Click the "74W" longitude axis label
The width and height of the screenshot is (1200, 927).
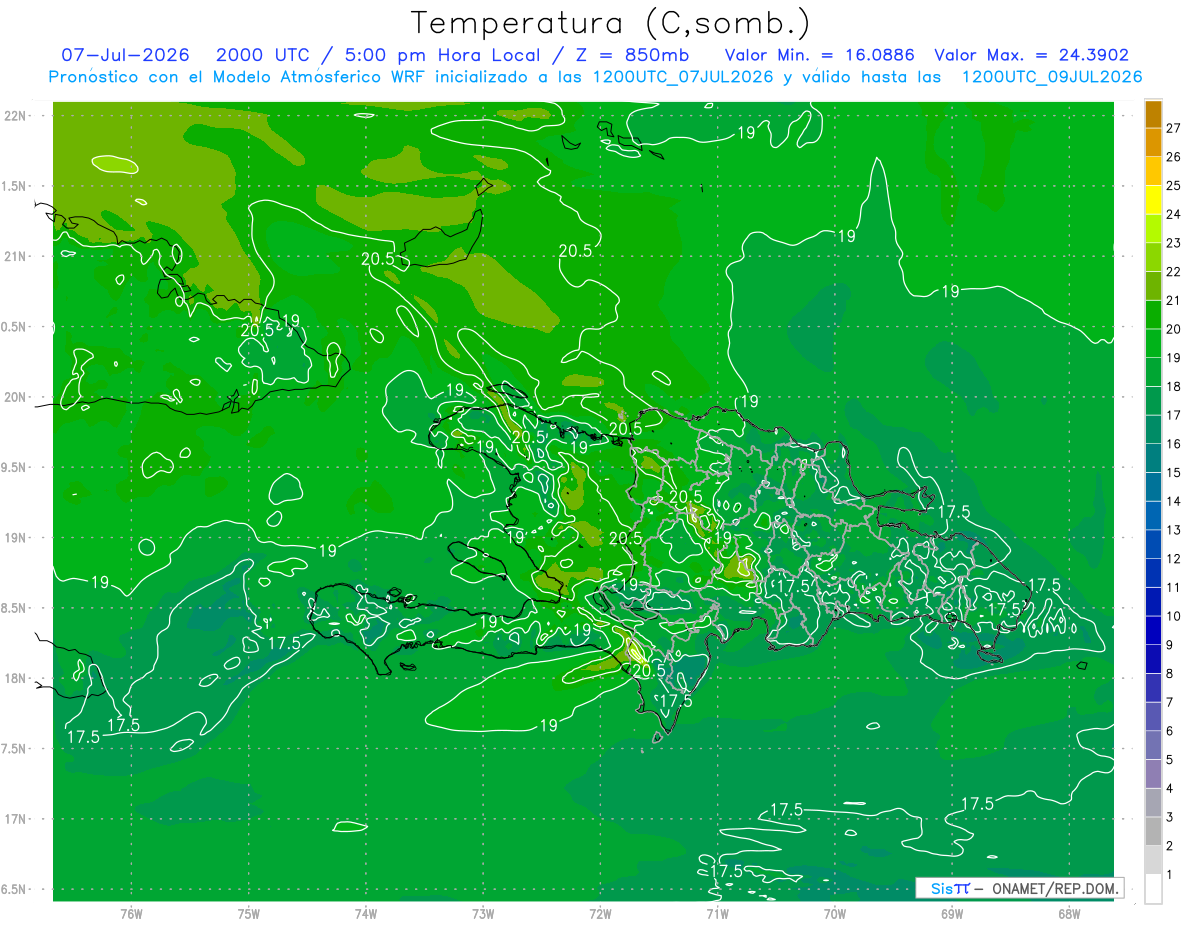(366, 915)
